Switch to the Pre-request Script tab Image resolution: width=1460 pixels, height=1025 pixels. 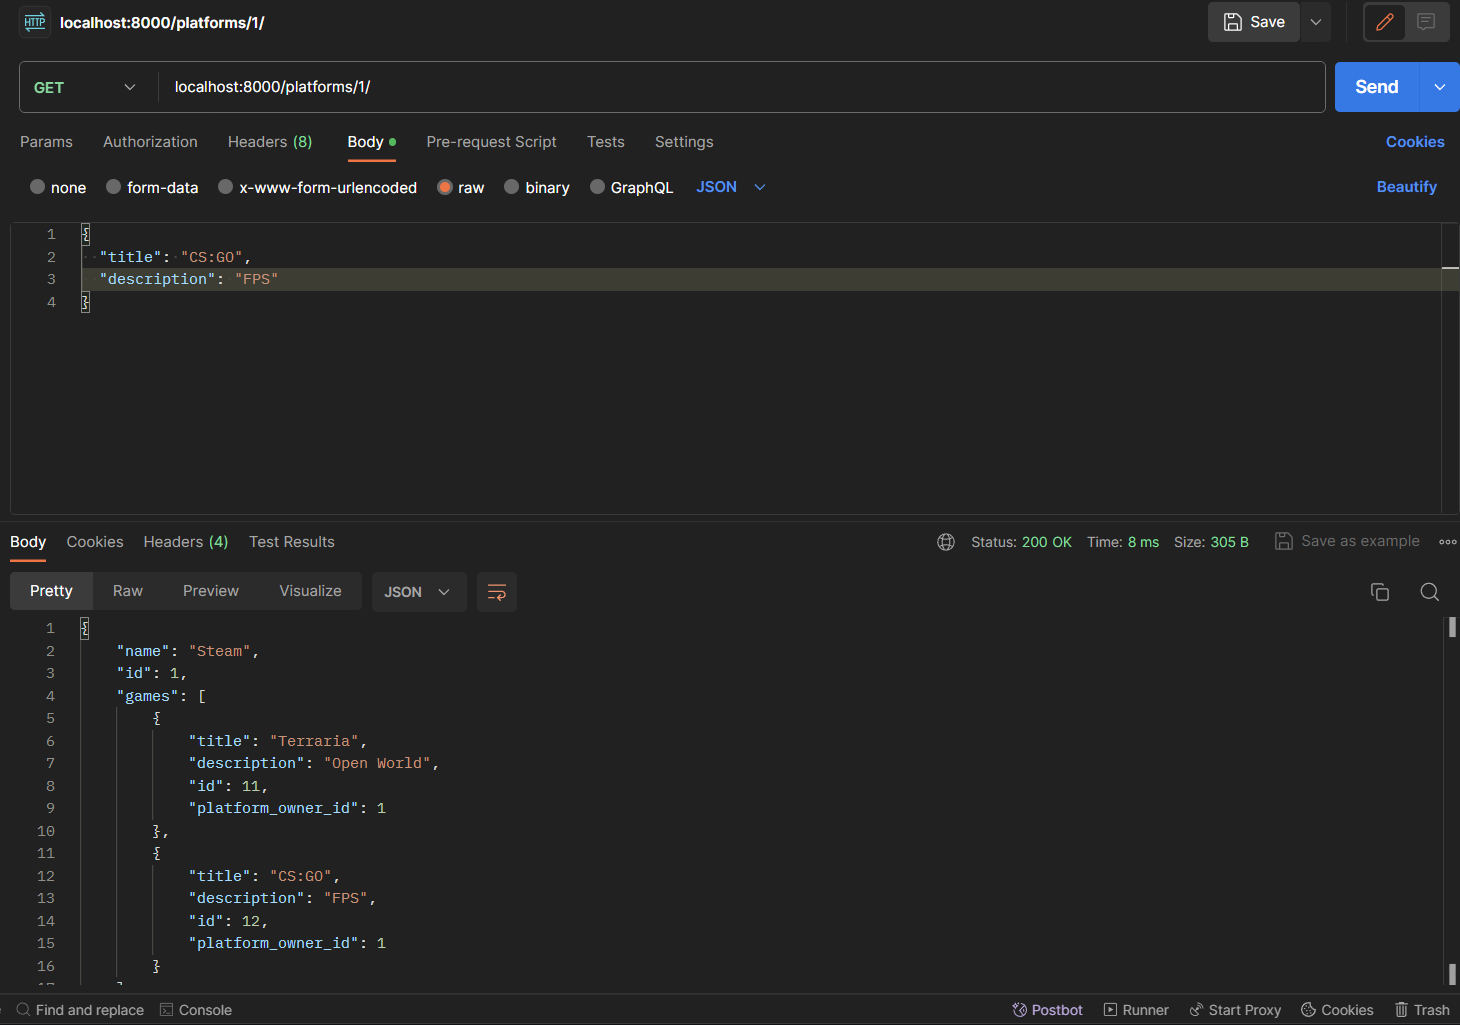(x=491, y=142)
